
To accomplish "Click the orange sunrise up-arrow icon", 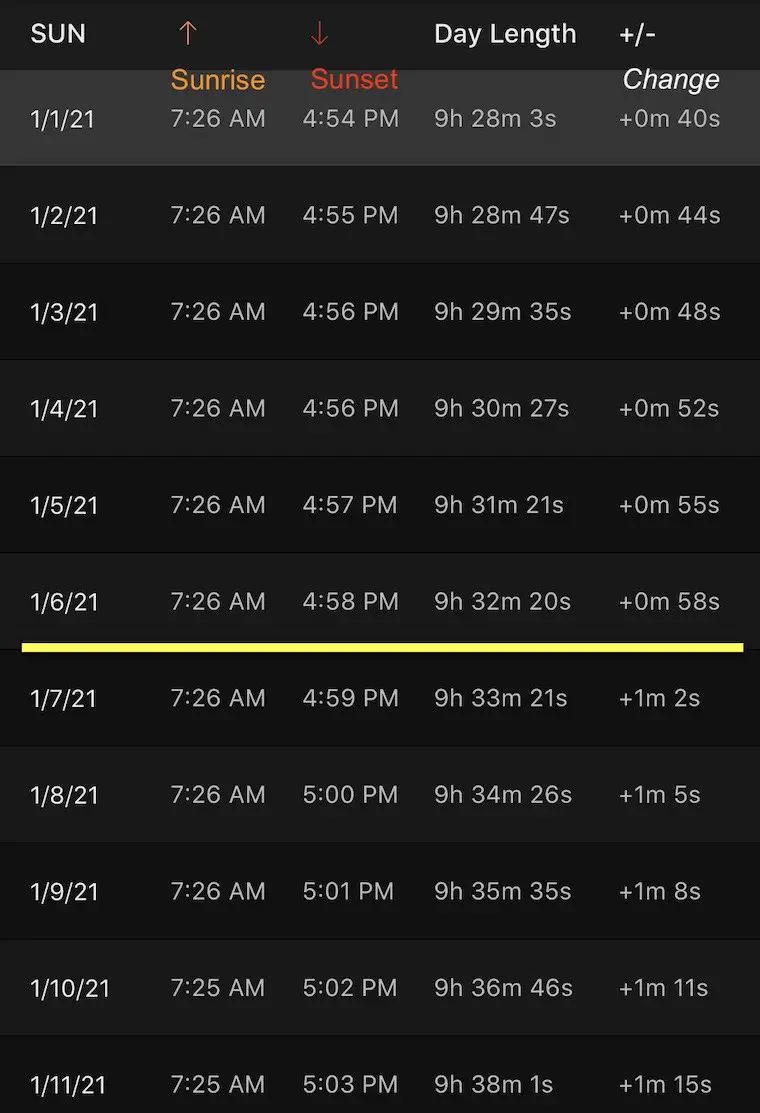I will point(187,33).
